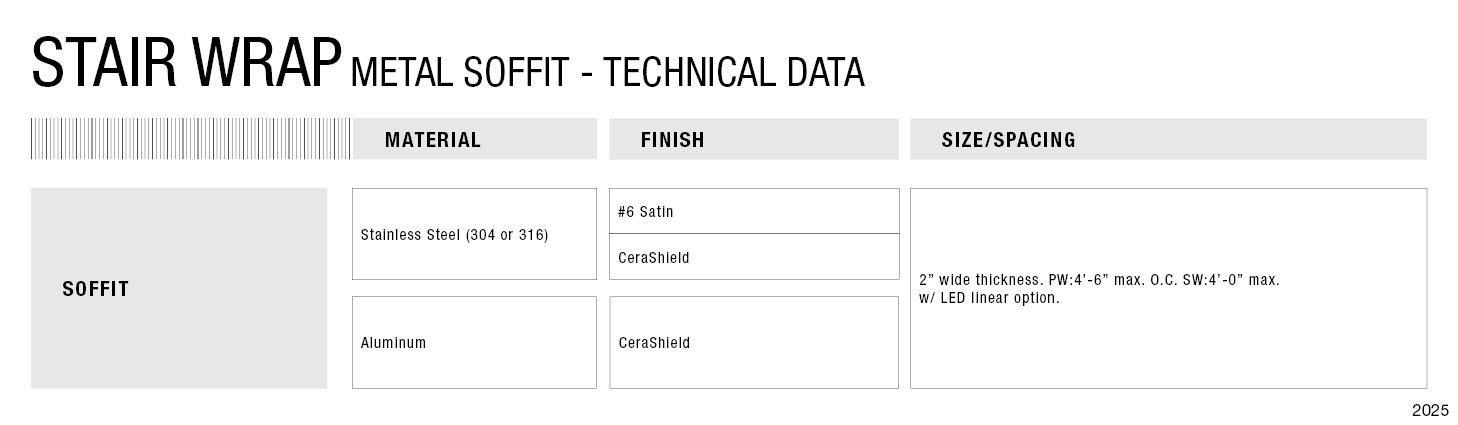Click the "w/ LED linear option" line
The width and height of the screenshot is (1458, 425).
tap(988, 298)
